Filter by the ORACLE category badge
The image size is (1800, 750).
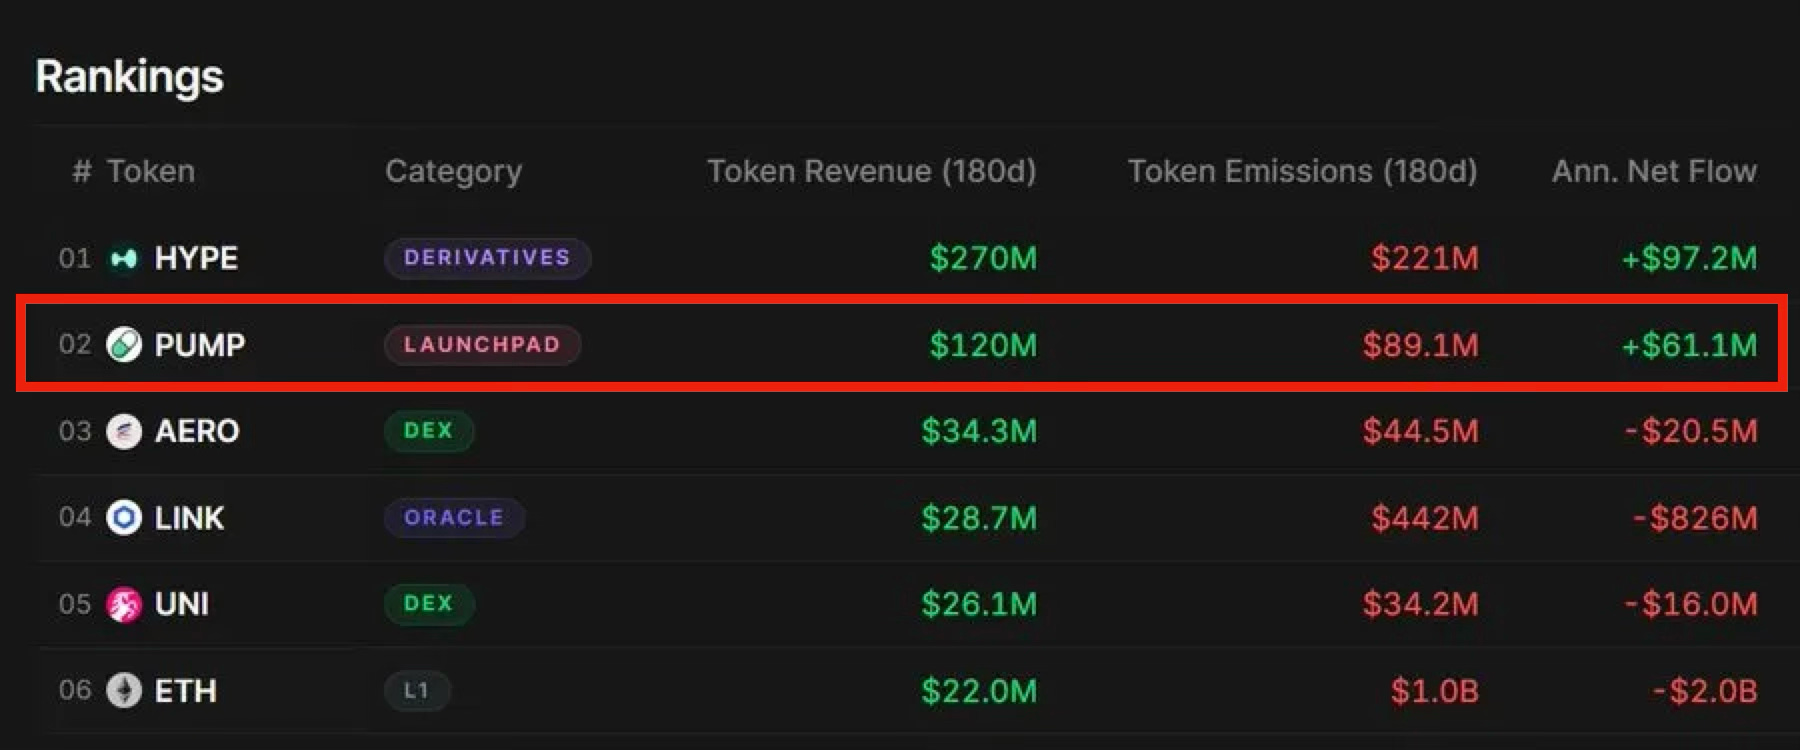(454, 518)
